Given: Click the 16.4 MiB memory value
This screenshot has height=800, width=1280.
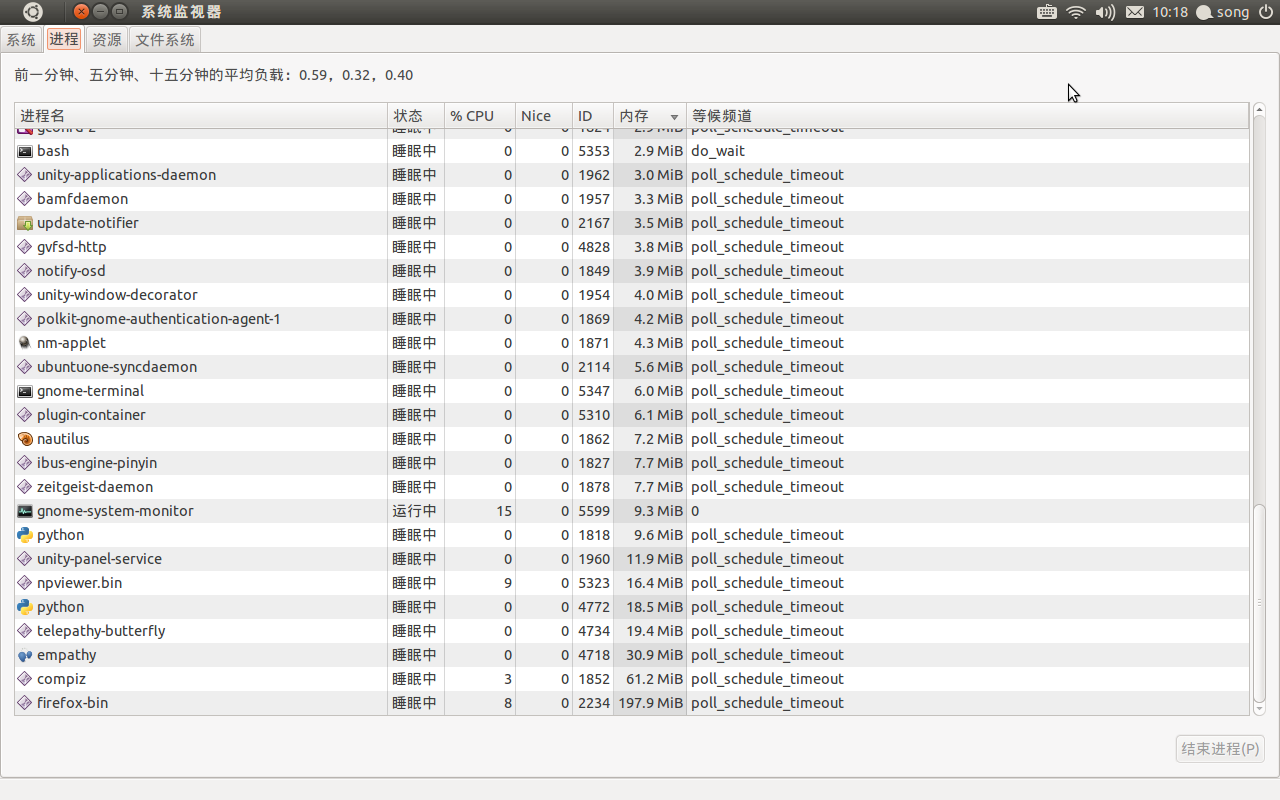Looking at the screenshot, I should (x=655, y=583).
